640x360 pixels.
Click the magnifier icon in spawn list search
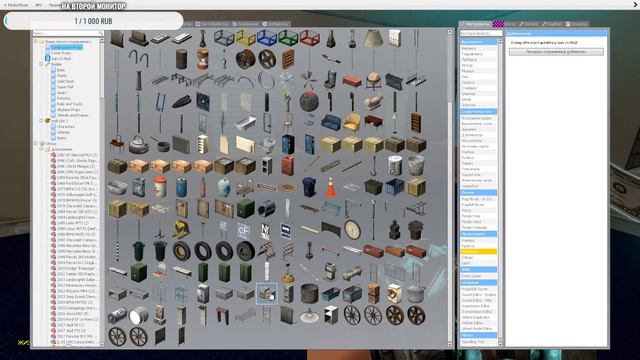click(100, 33)
